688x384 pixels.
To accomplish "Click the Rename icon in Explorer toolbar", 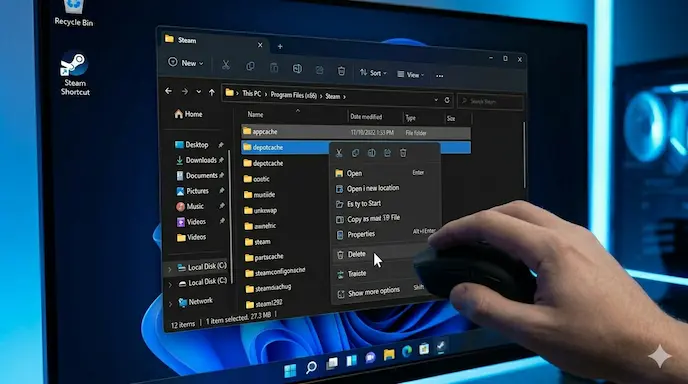I will coord(297,68).
